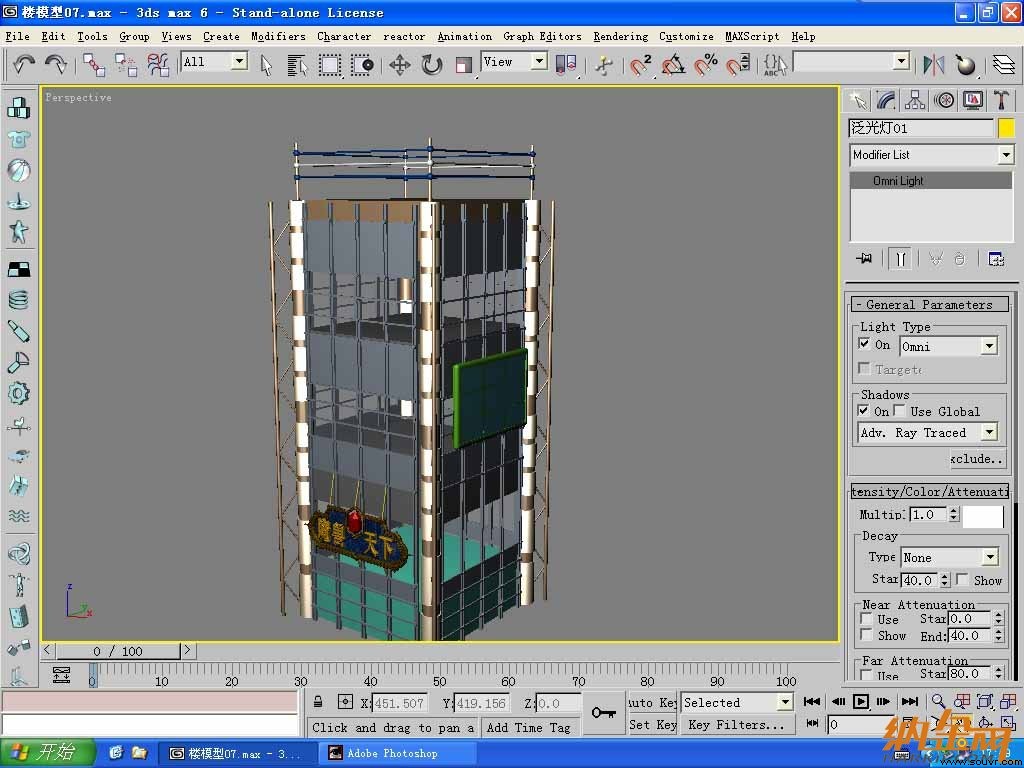Screen dimensions: 1024x768
Task: Open the Hierarchy command panel tab
Action: (914, 101)
